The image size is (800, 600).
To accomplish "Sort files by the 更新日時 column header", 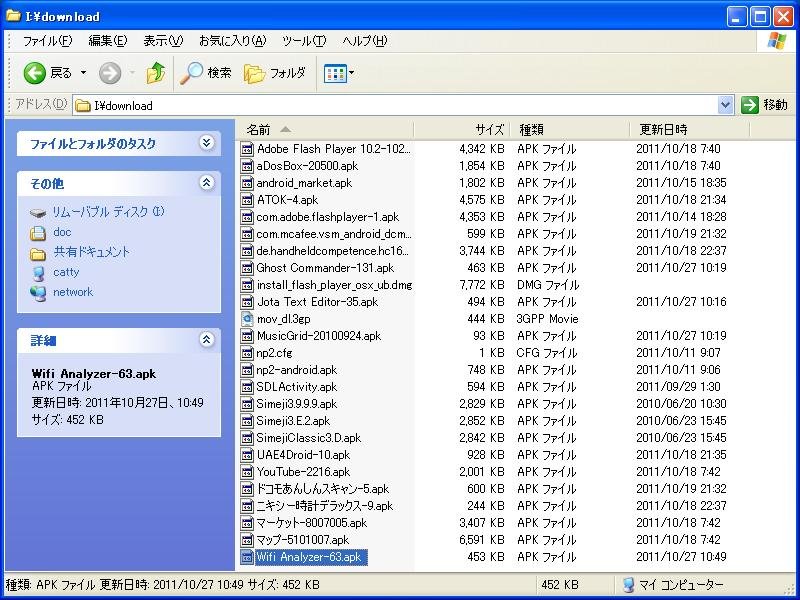I will (x=690, y=130).
